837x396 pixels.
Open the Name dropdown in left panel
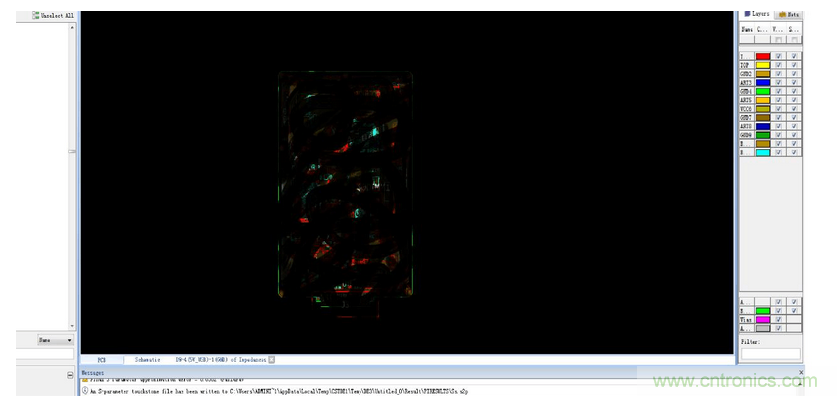(x=56, y=340)
